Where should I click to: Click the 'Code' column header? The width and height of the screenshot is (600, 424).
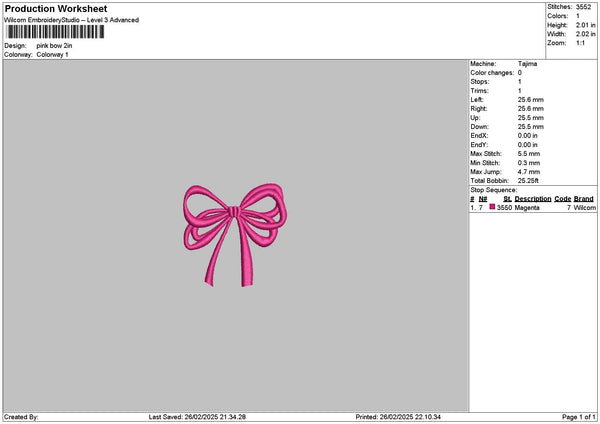pyautogui.click(x=562, y=199)
